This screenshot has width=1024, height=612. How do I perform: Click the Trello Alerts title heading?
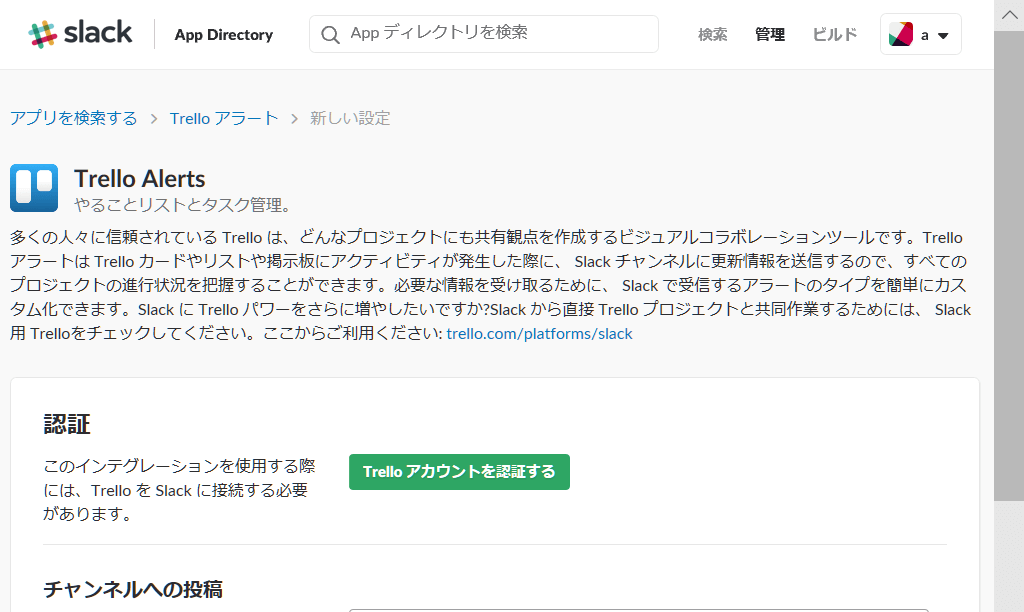[x=140, y=179]
